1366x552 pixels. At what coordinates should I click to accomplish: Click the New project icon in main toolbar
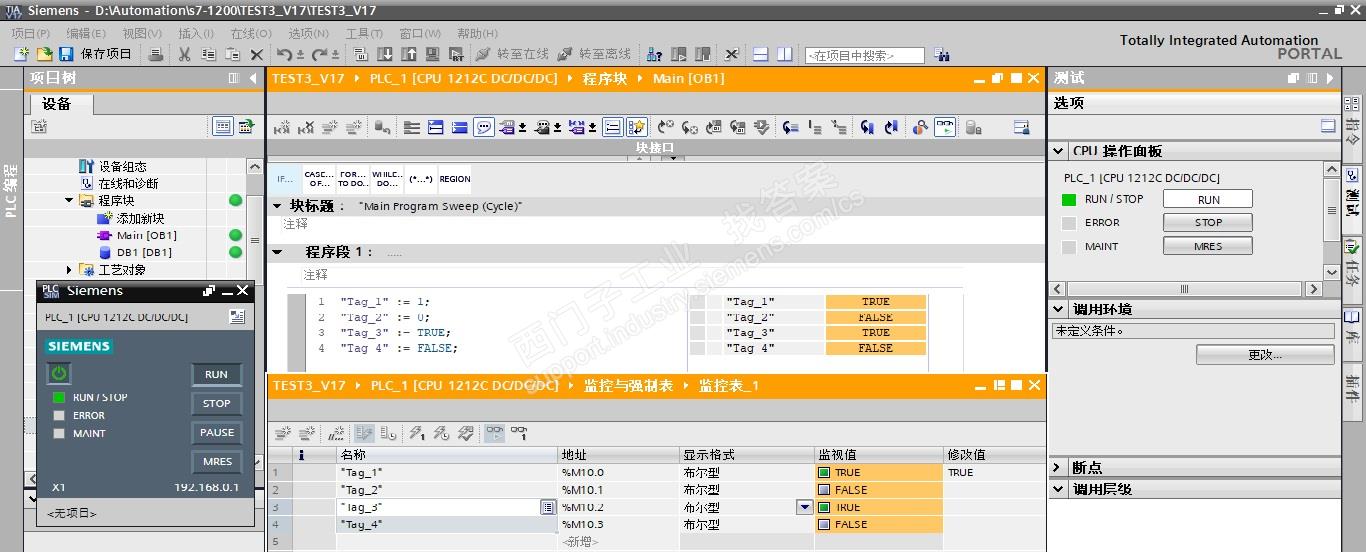click(21, 54)
